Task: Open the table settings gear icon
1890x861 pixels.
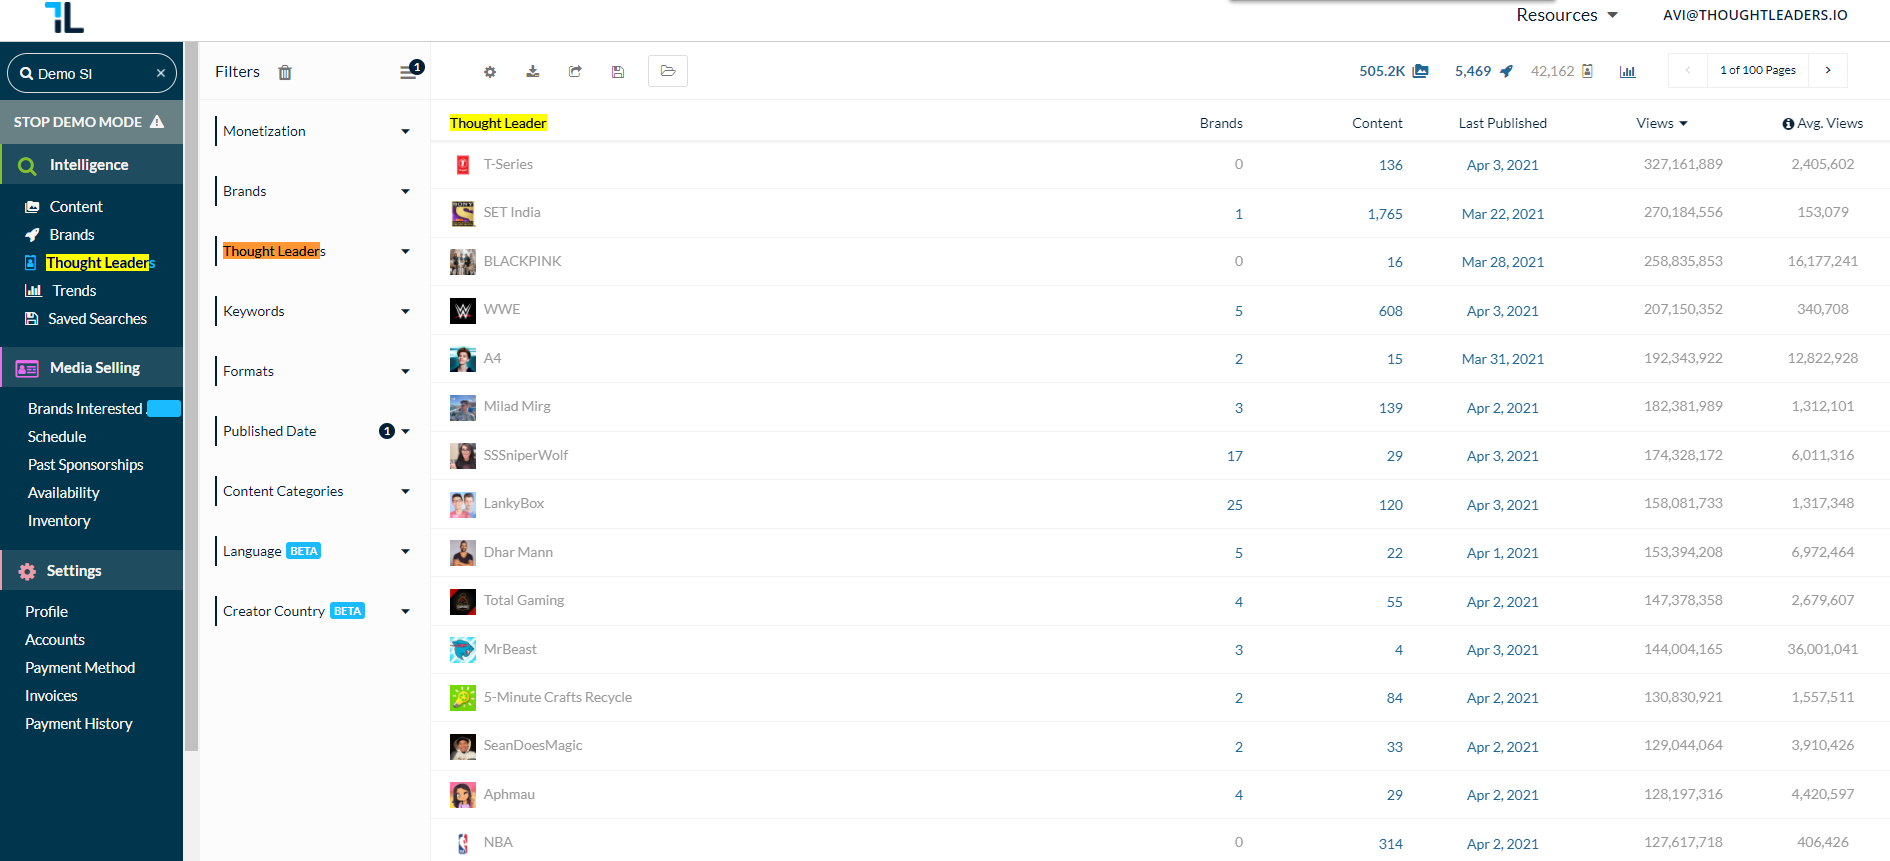Action: pyautogui.click(x=490, y=72)
